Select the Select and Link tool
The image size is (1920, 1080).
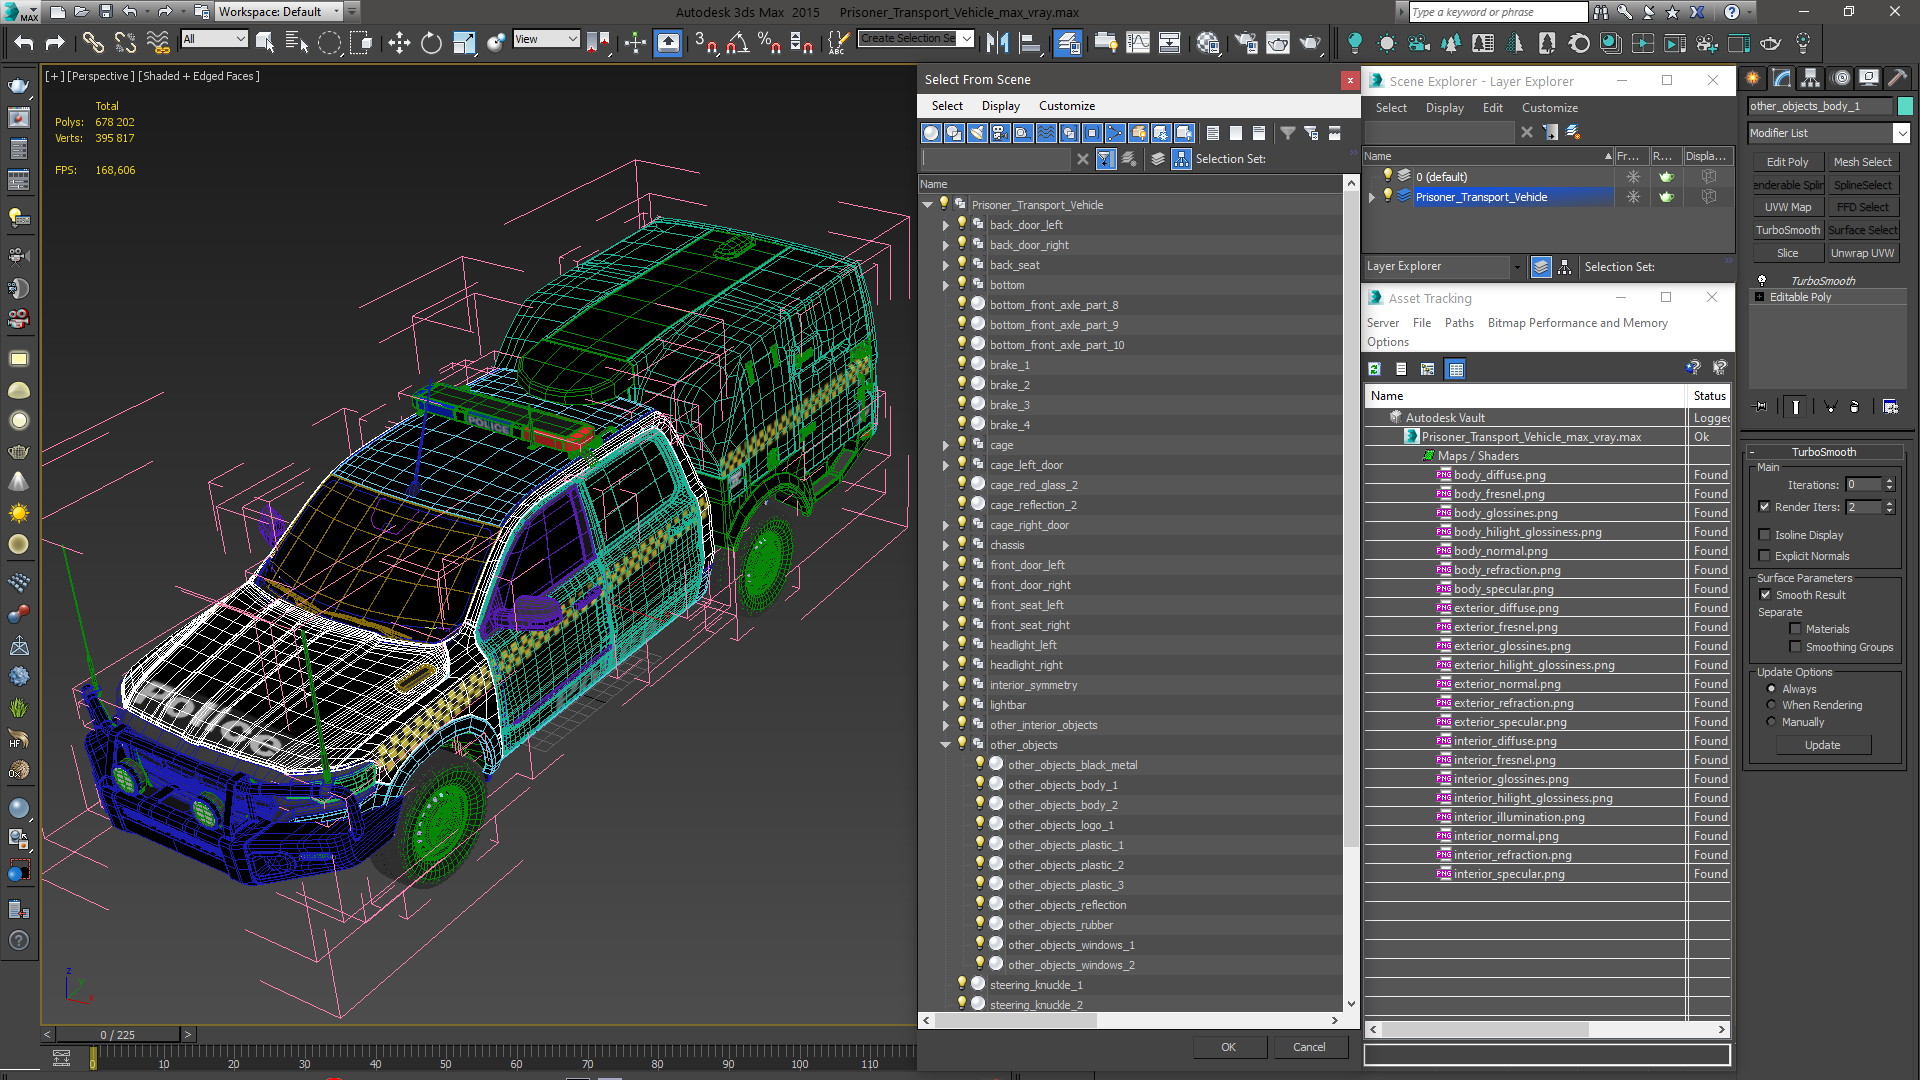tap(92, 42)
